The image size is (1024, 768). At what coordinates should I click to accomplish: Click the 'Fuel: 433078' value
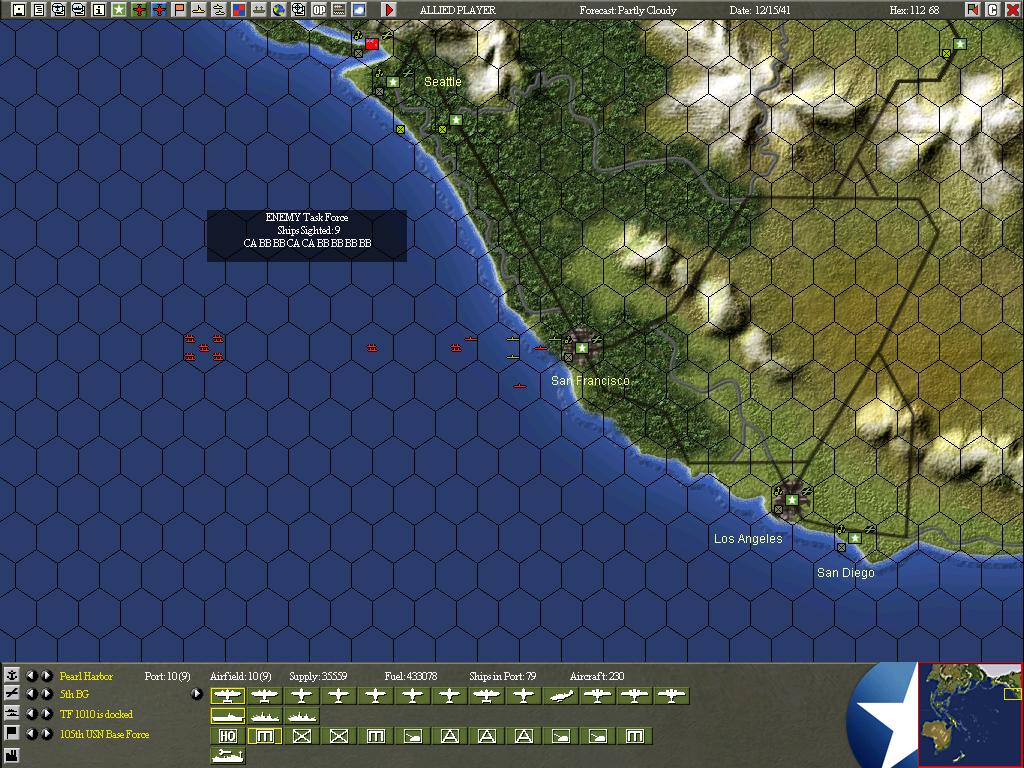pos(411,676)
